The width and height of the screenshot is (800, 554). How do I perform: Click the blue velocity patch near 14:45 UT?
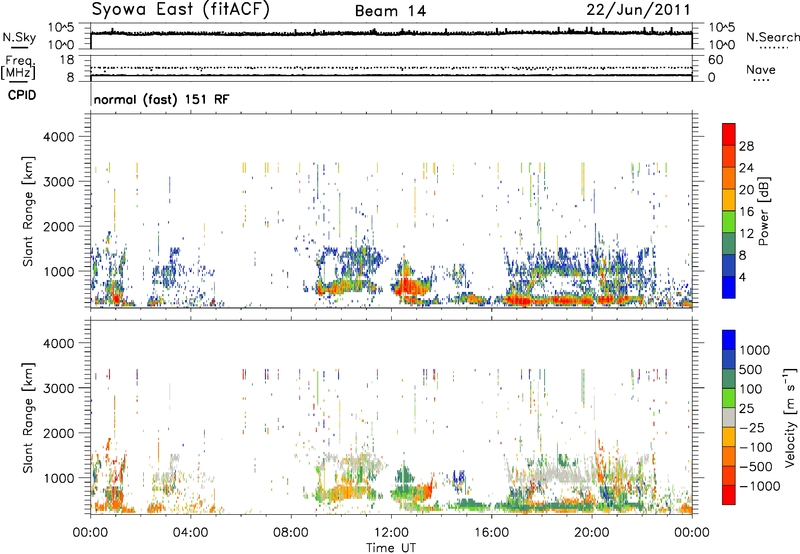tap(460, 478)
